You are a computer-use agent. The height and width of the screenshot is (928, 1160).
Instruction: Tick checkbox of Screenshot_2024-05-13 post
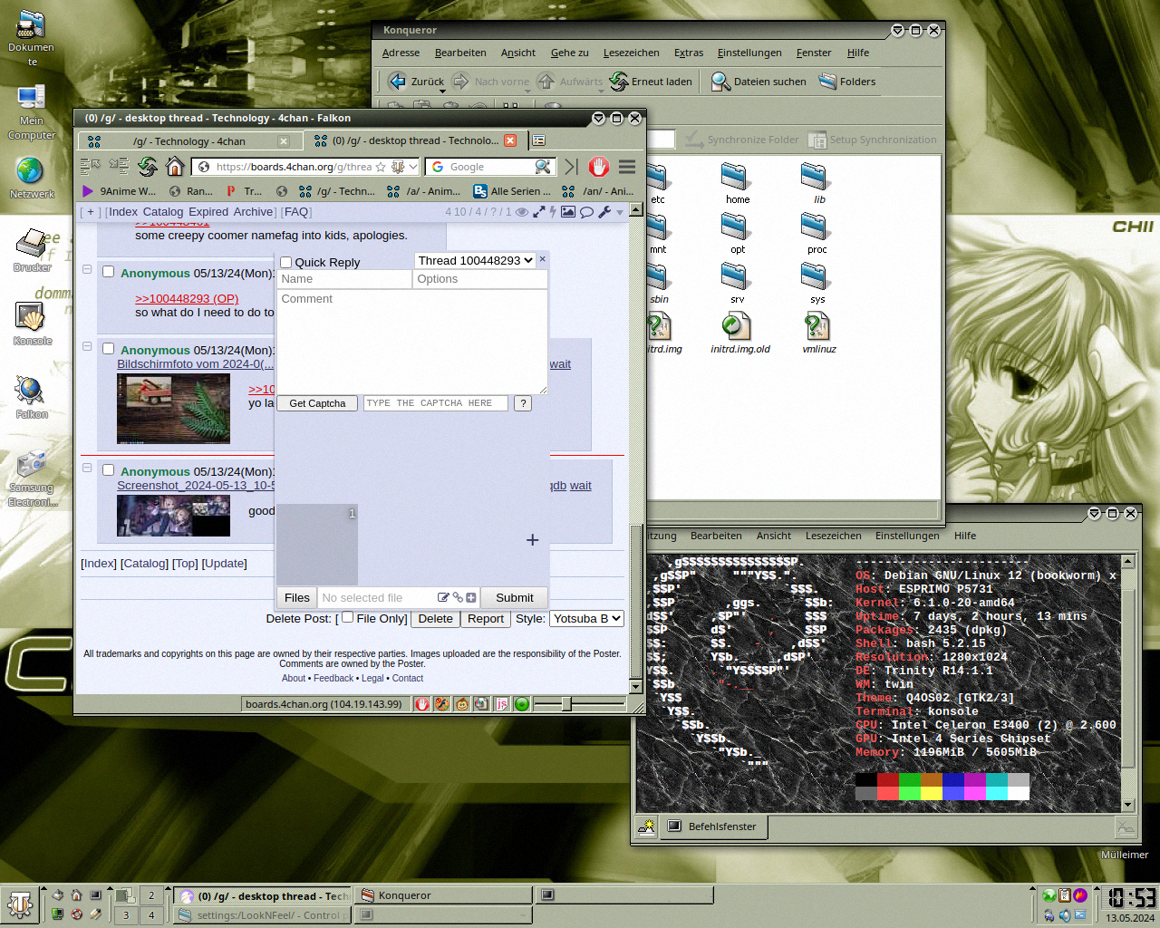[108, 470]
